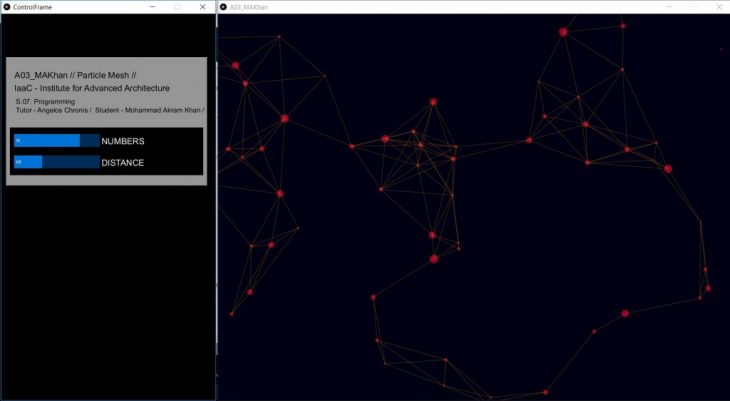This screenshot has width=730, height=401.
Task: Minimize the ControlFrame window
Action: pos(154,7)
